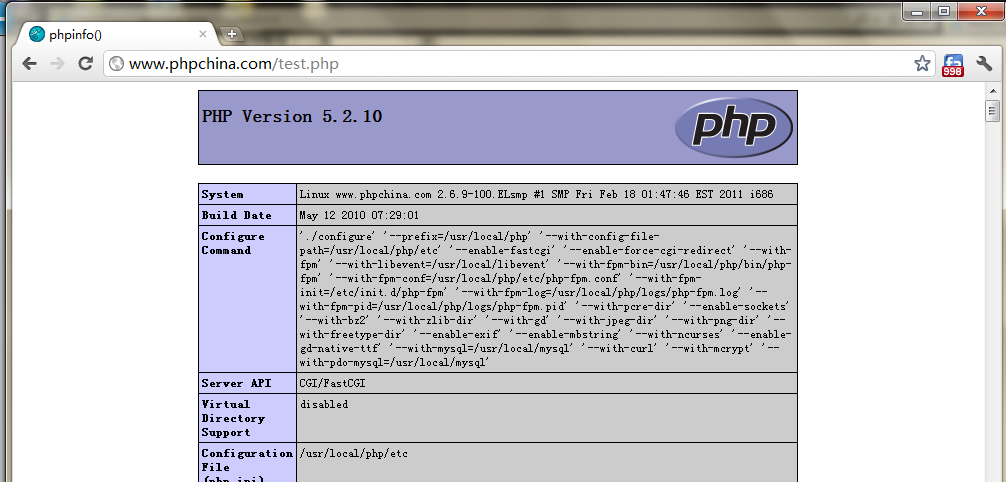
Task: Maximize the browser window
Action: pos(944,12)
